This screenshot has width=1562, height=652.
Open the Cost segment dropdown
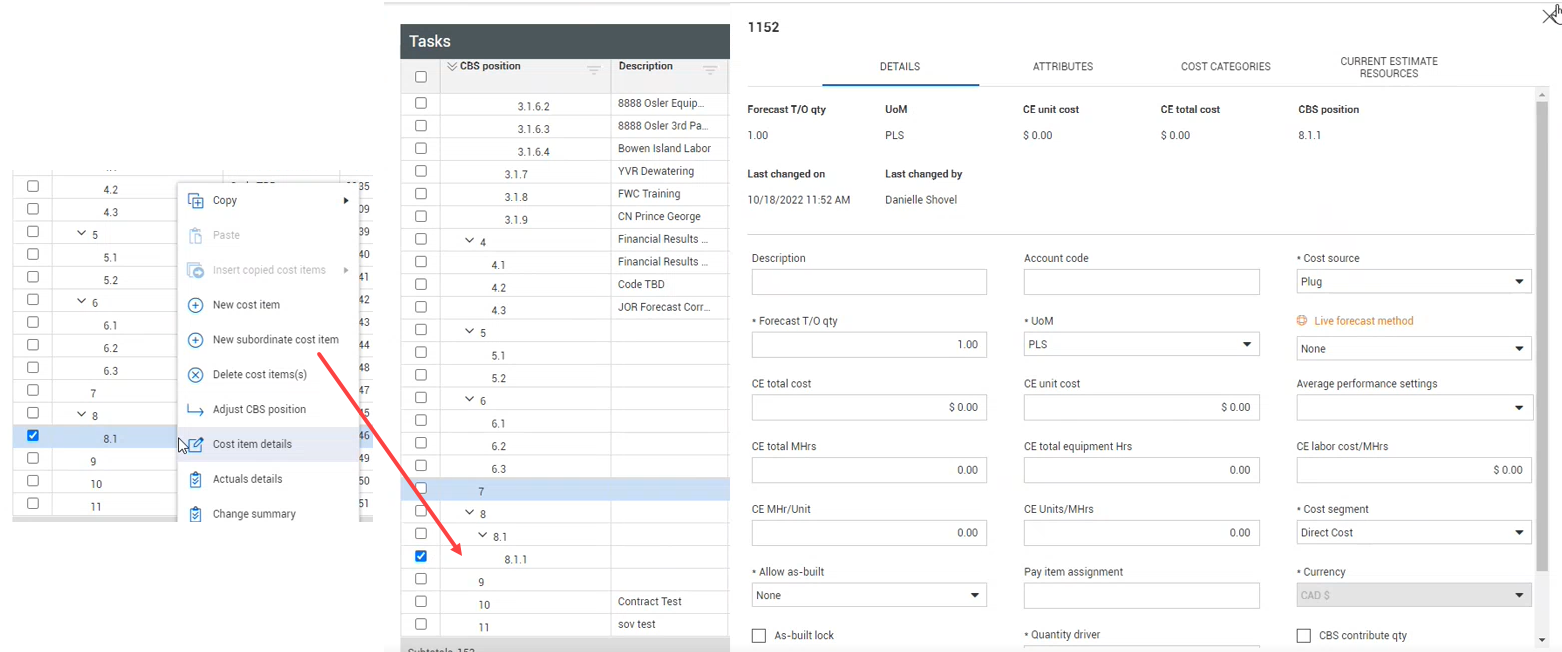click(x=1414, y=533)
